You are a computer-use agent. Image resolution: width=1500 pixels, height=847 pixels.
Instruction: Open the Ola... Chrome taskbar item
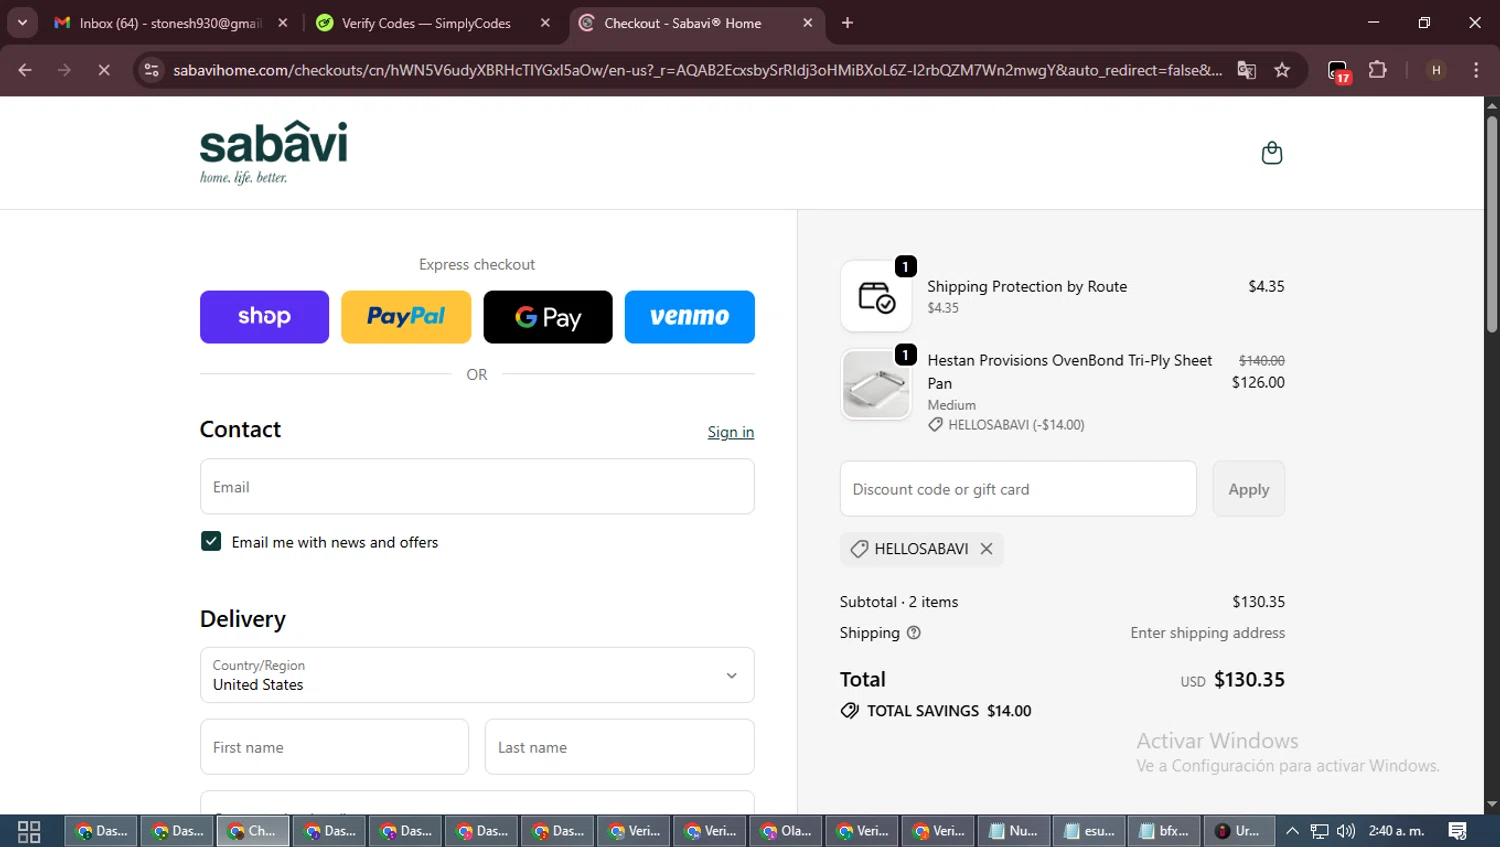click(x=786, y=831)
